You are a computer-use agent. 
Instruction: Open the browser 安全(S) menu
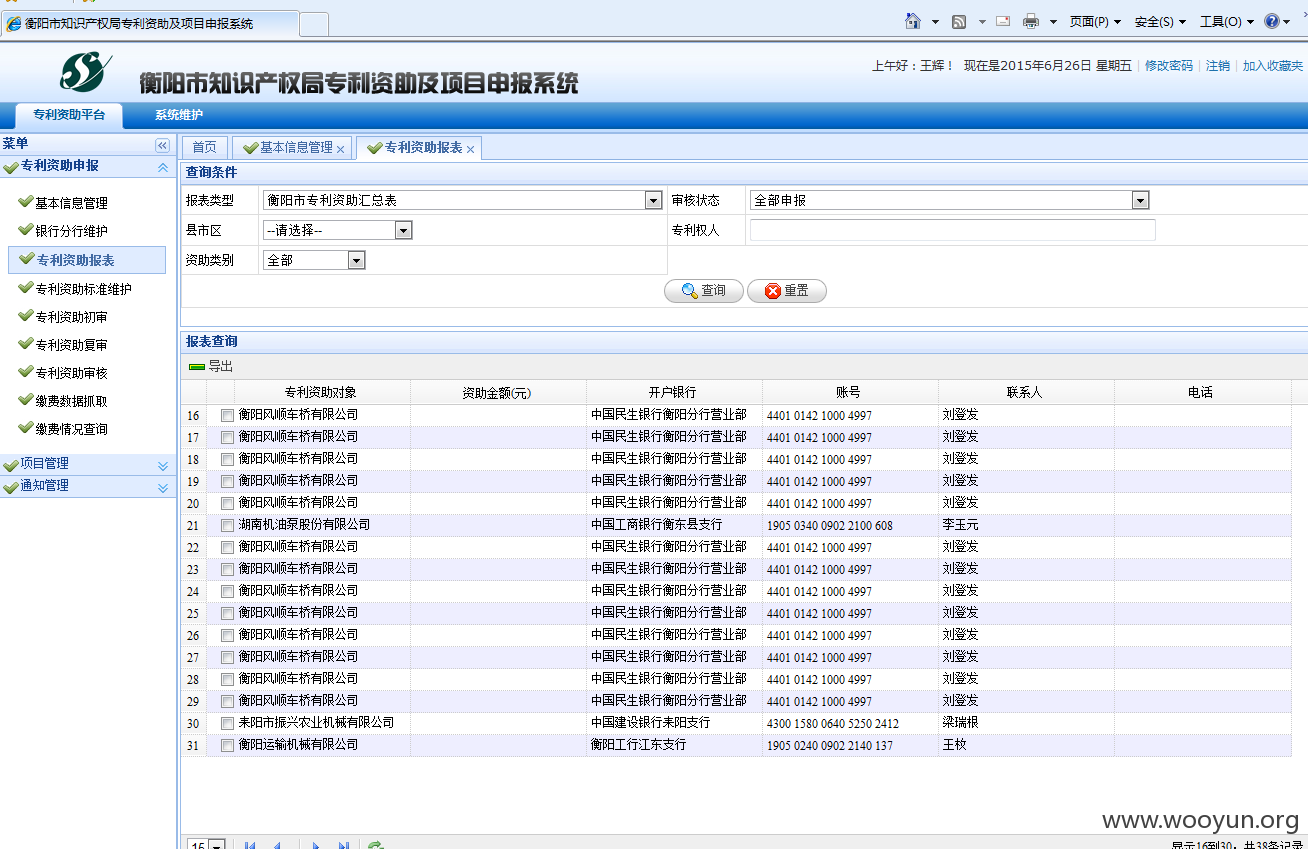(x=1160, y=21)
